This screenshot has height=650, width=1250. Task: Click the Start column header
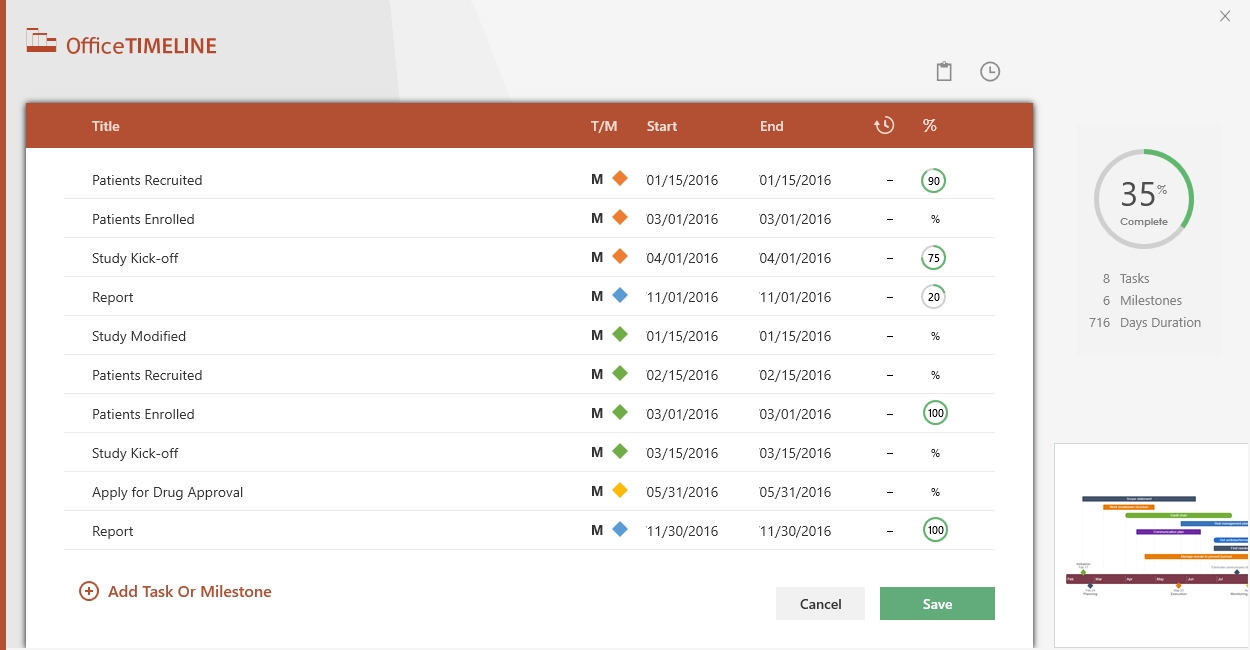662,126
